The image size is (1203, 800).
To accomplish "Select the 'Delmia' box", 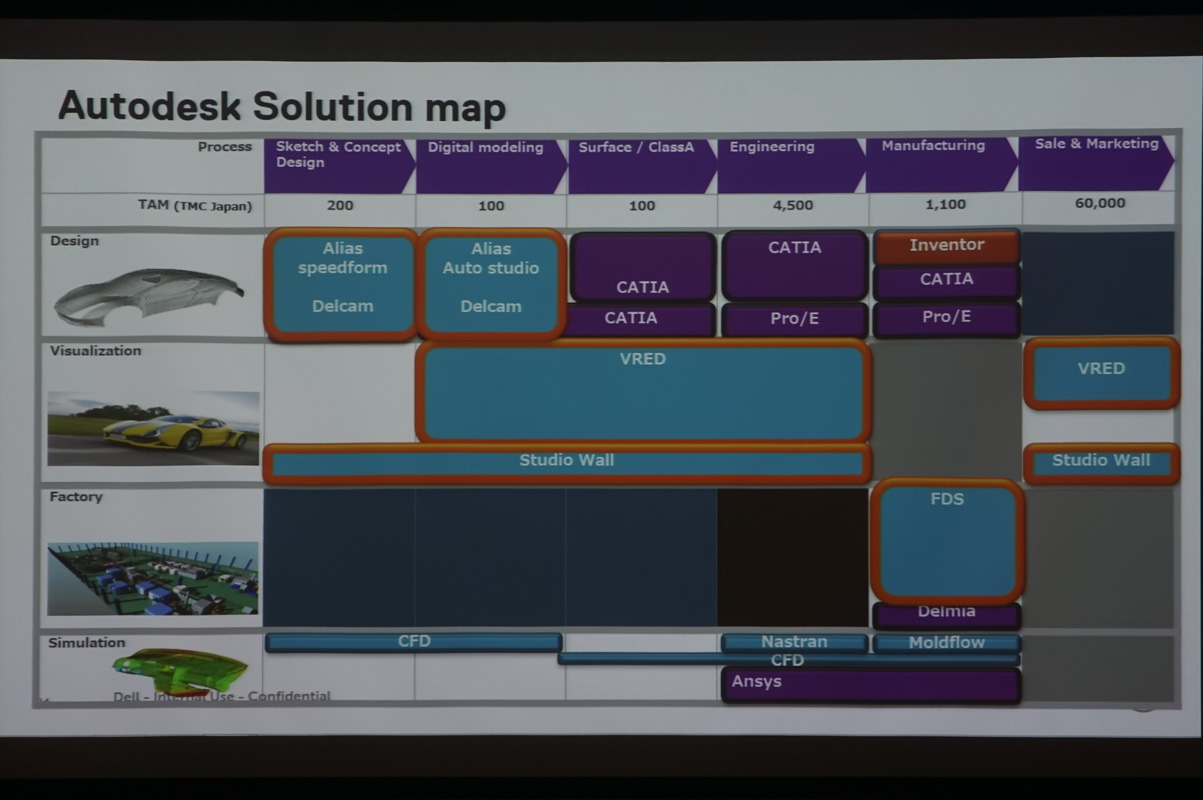I will click(946, 614).
